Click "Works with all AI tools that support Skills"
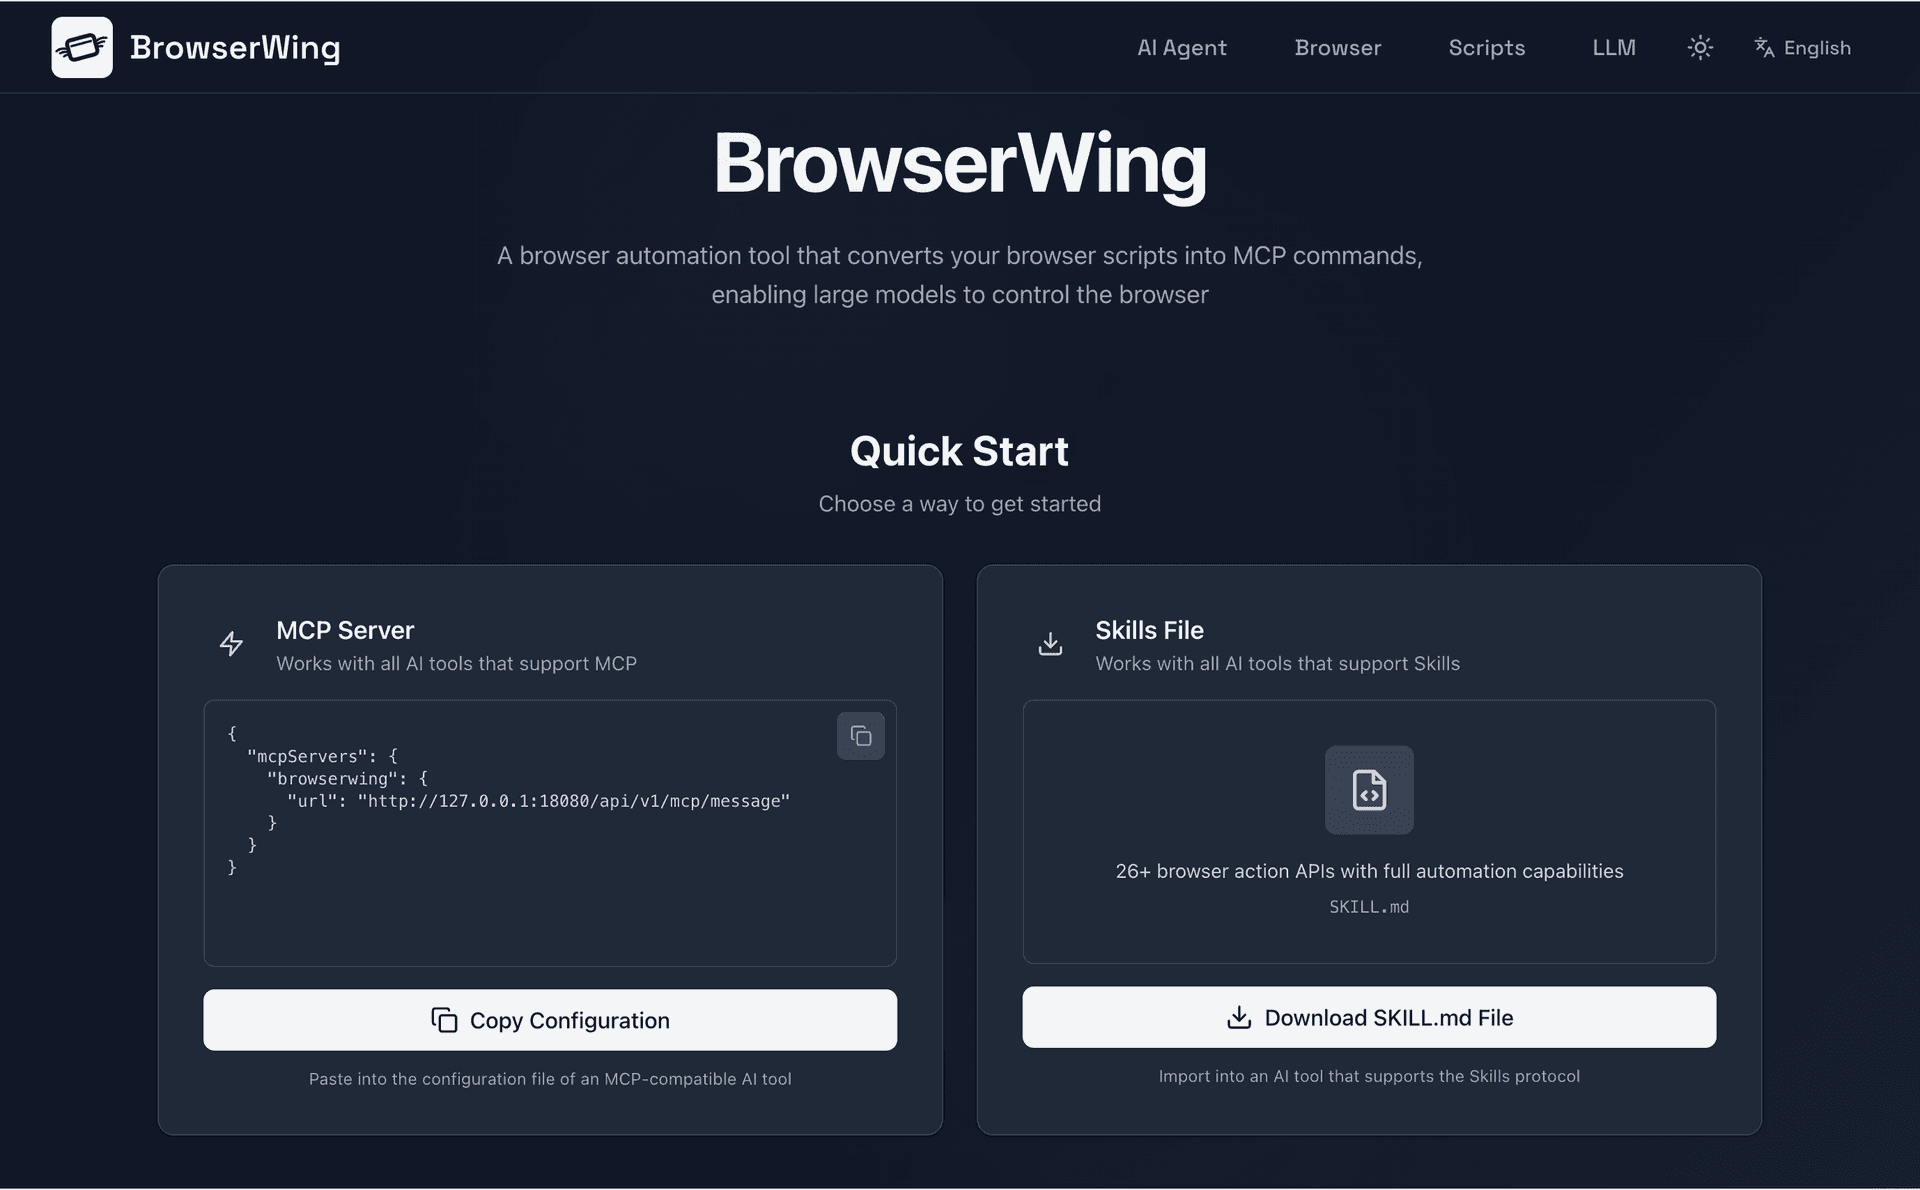The height and width of the screenshot is (1190, 1920). (1277, 664)
